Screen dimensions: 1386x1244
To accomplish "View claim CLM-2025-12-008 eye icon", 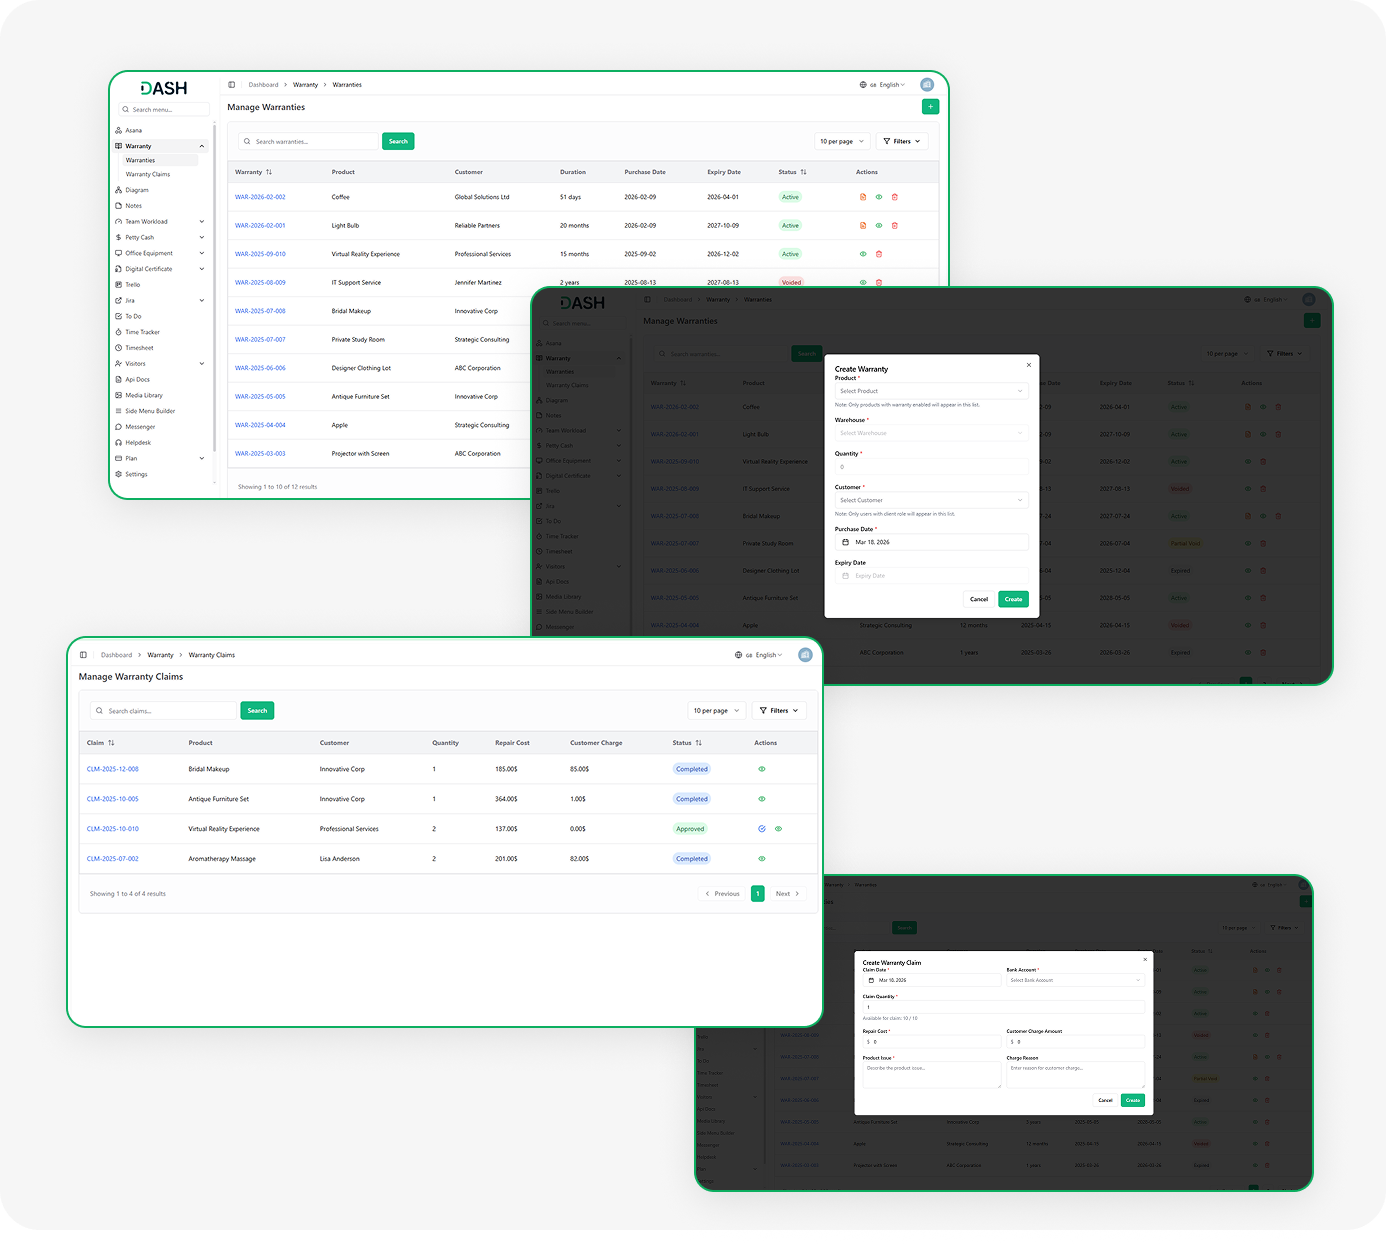I will [762, 769].
